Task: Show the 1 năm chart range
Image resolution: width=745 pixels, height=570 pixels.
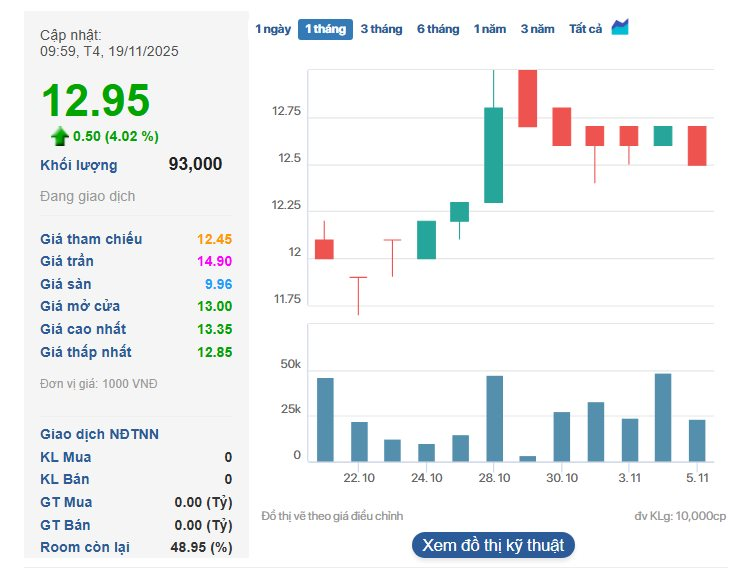Action: pos(490,29)
